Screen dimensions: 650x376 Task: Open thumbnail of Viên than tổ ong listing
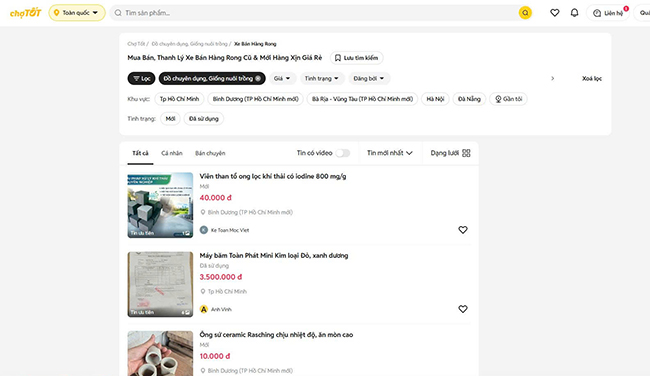pyautogui.click(x=160, y=205)
